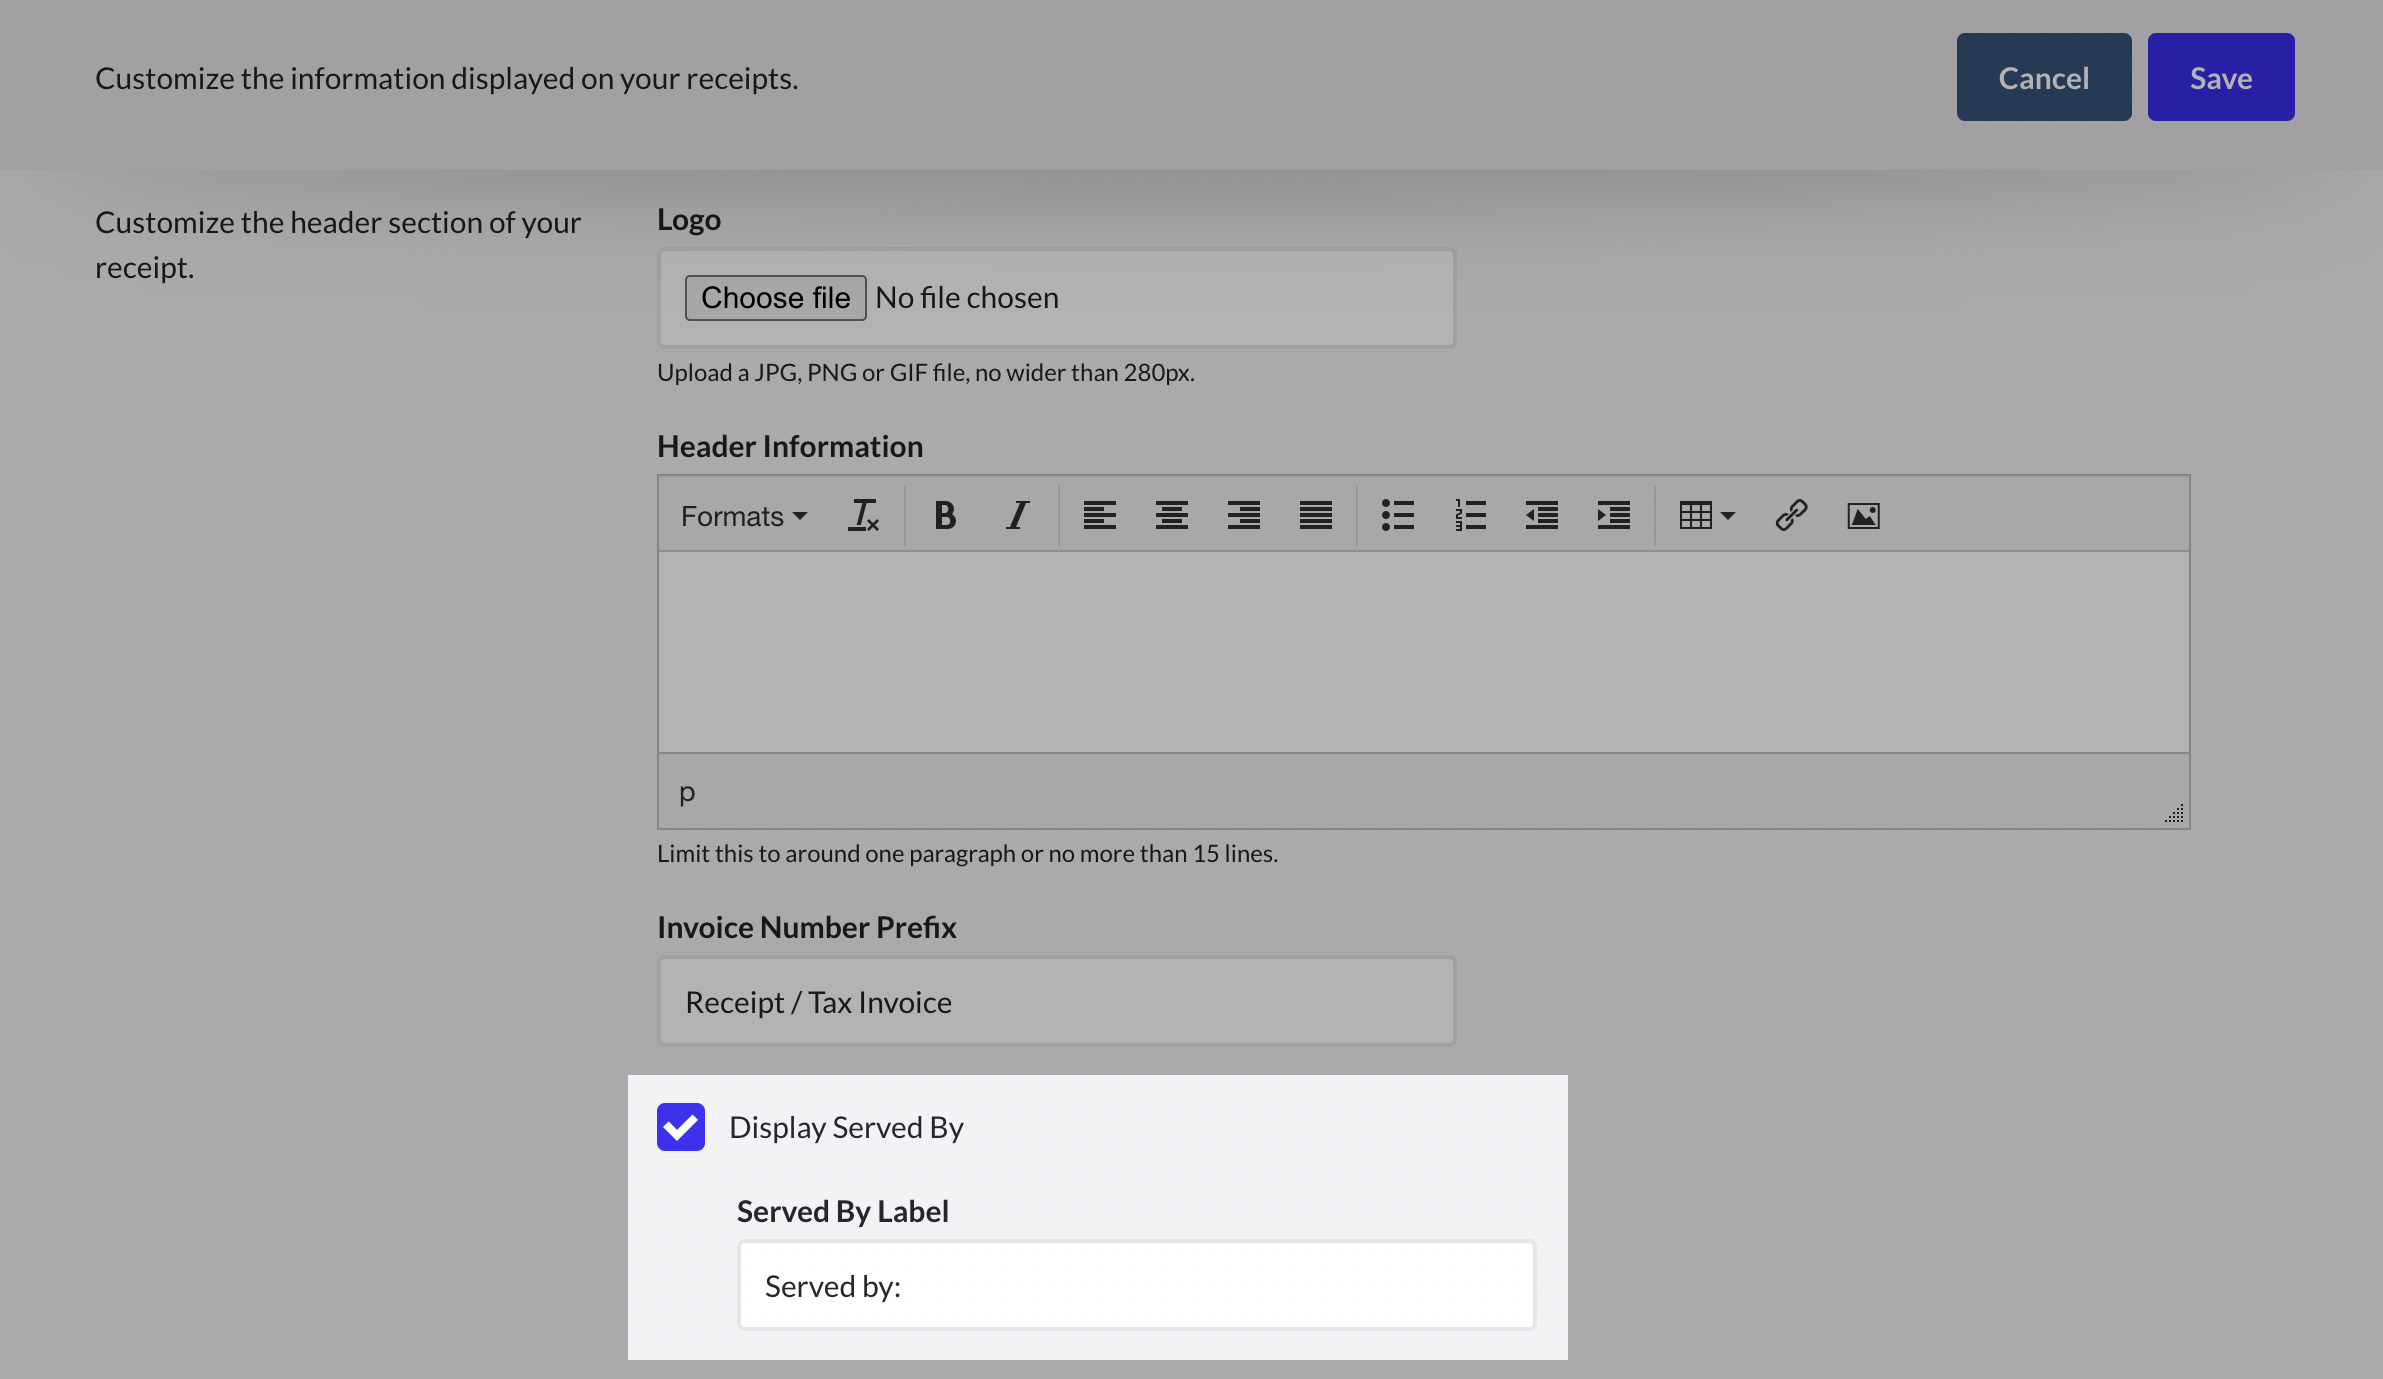Uncheck Display Served By
This screenshot has height=1379, width=2383.
tap(681, 1127)
